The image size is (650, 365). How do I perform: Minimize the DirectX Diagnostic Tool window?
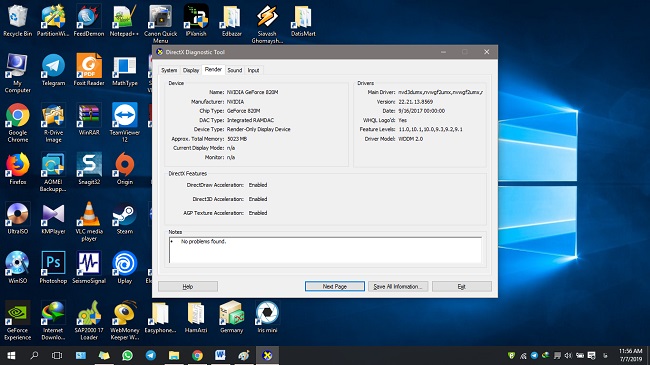point(444,52)
